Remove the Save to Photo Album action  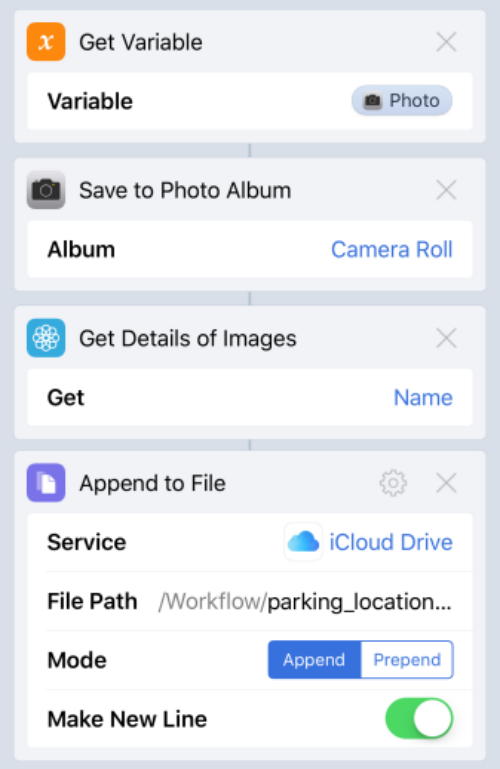(446, 190)
